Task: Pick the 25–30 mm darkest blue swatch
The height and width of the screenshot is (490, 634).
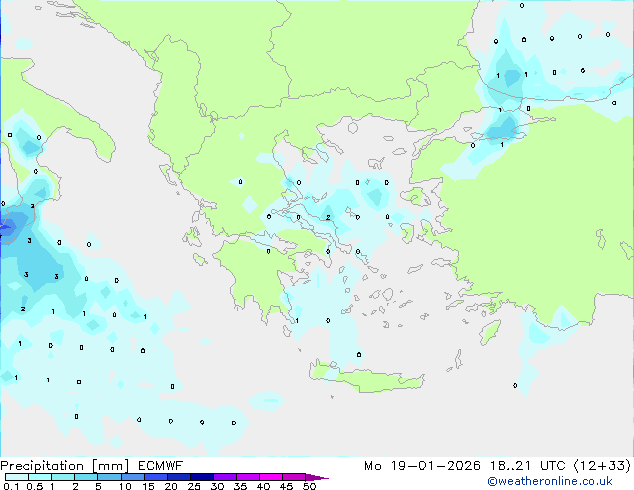Action: click(x=202, y=477)
